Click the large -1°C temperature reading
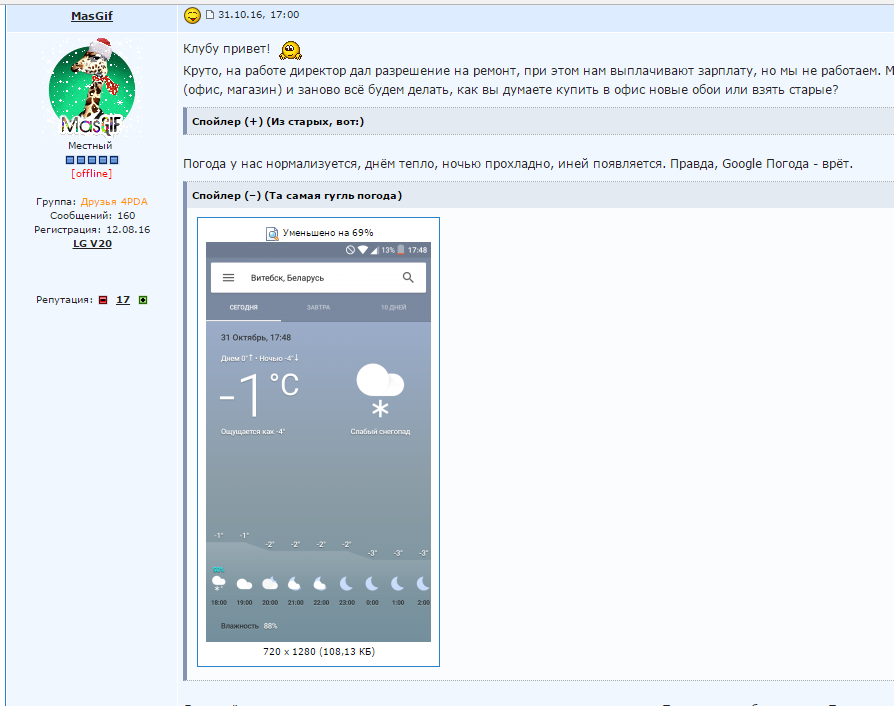This screenshot has width=894, height=706. pyautogui.click(x=259, y=393)
